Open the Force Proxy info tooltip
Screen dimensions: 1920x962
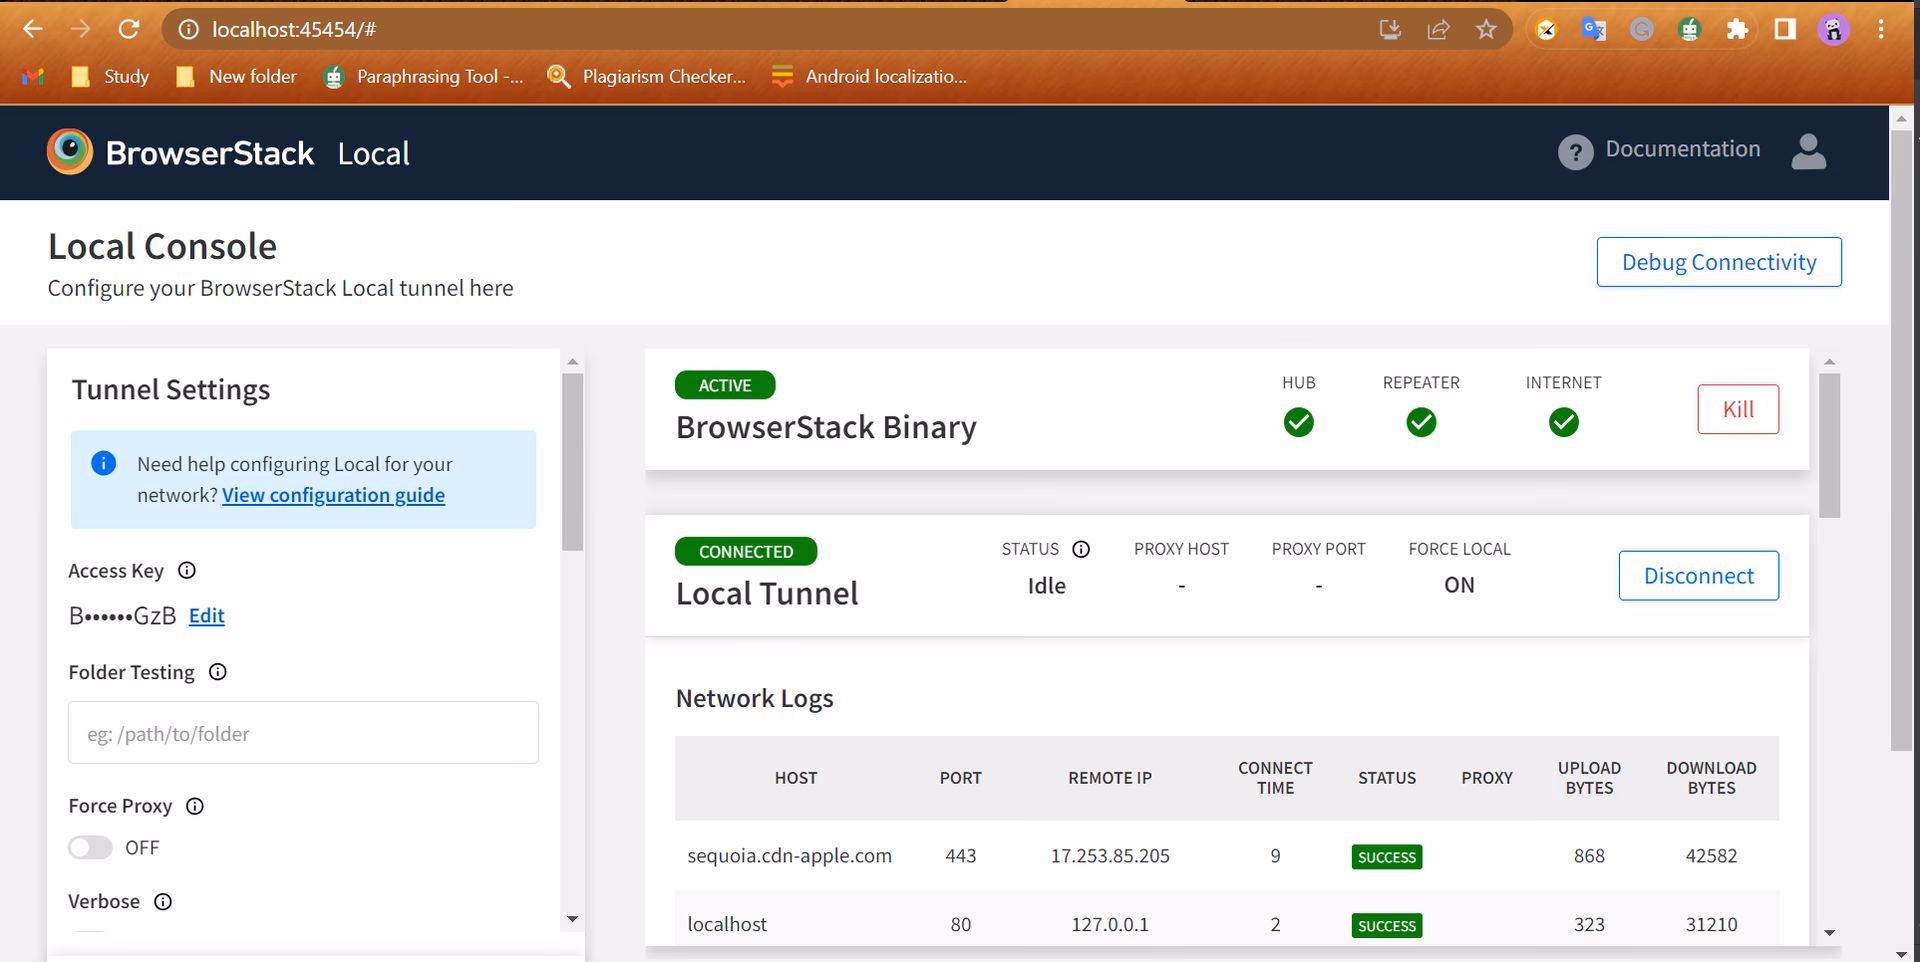pyautogui.click(x=195, y=806)
